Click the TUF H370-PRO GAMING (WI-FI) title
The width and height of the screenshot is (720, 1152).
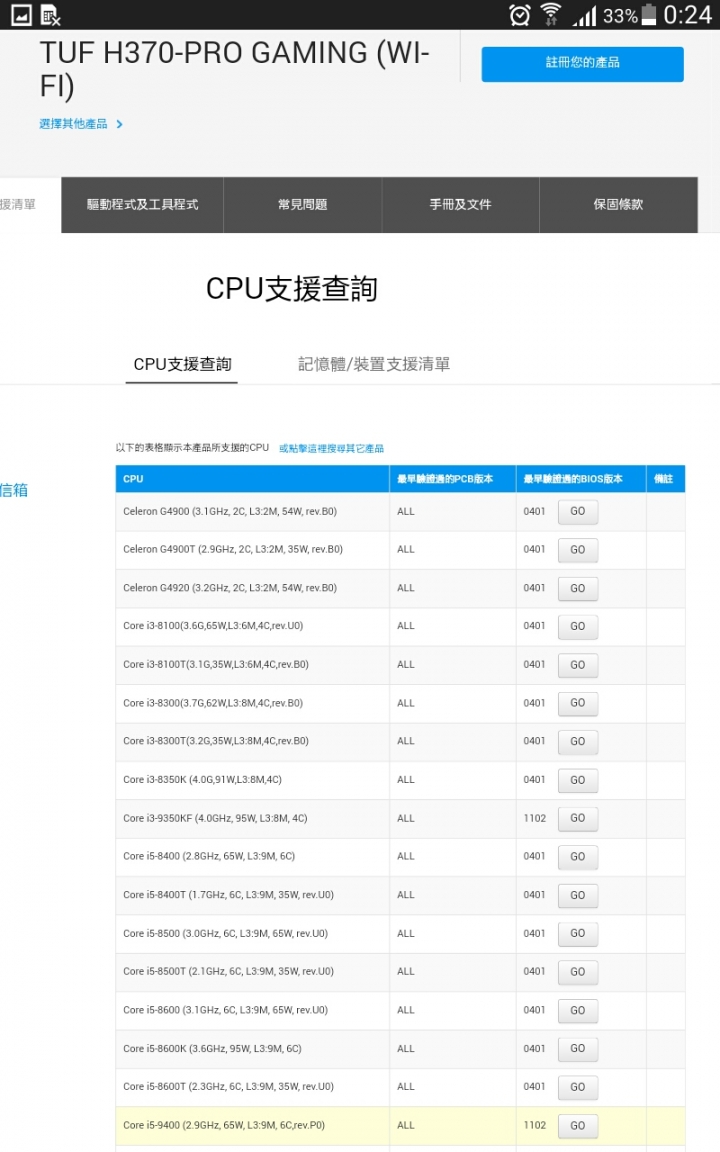pyautogui.click(x=234, y=69)
